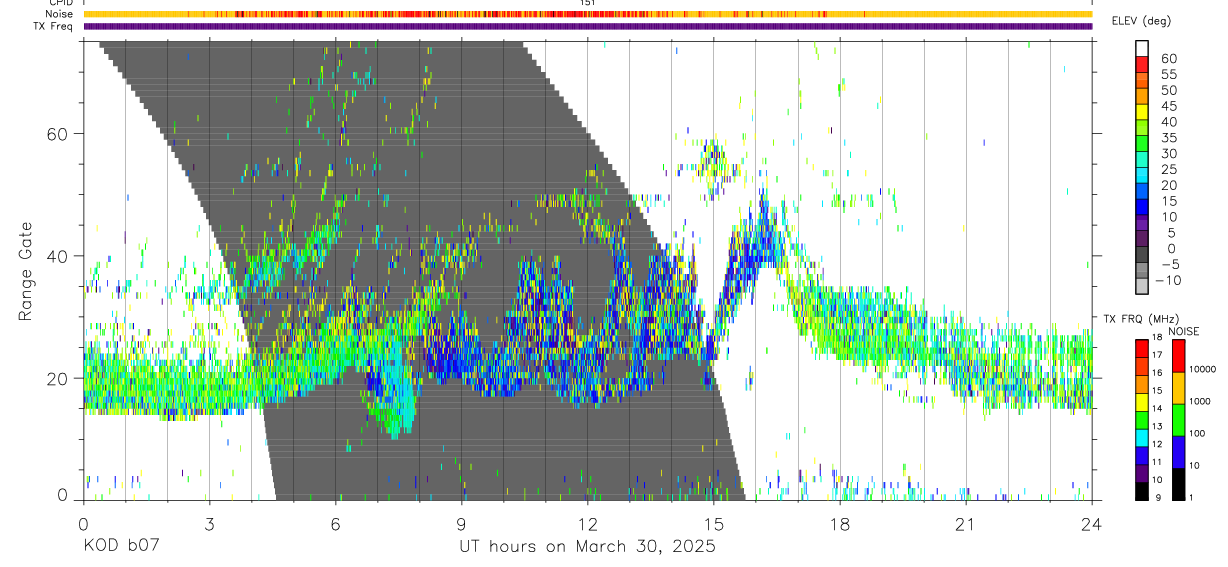Click the red top segment of ELEV color bar
Image resolution: width=1228 pixels, height=567 pixels.
(x=1142, y=64)
